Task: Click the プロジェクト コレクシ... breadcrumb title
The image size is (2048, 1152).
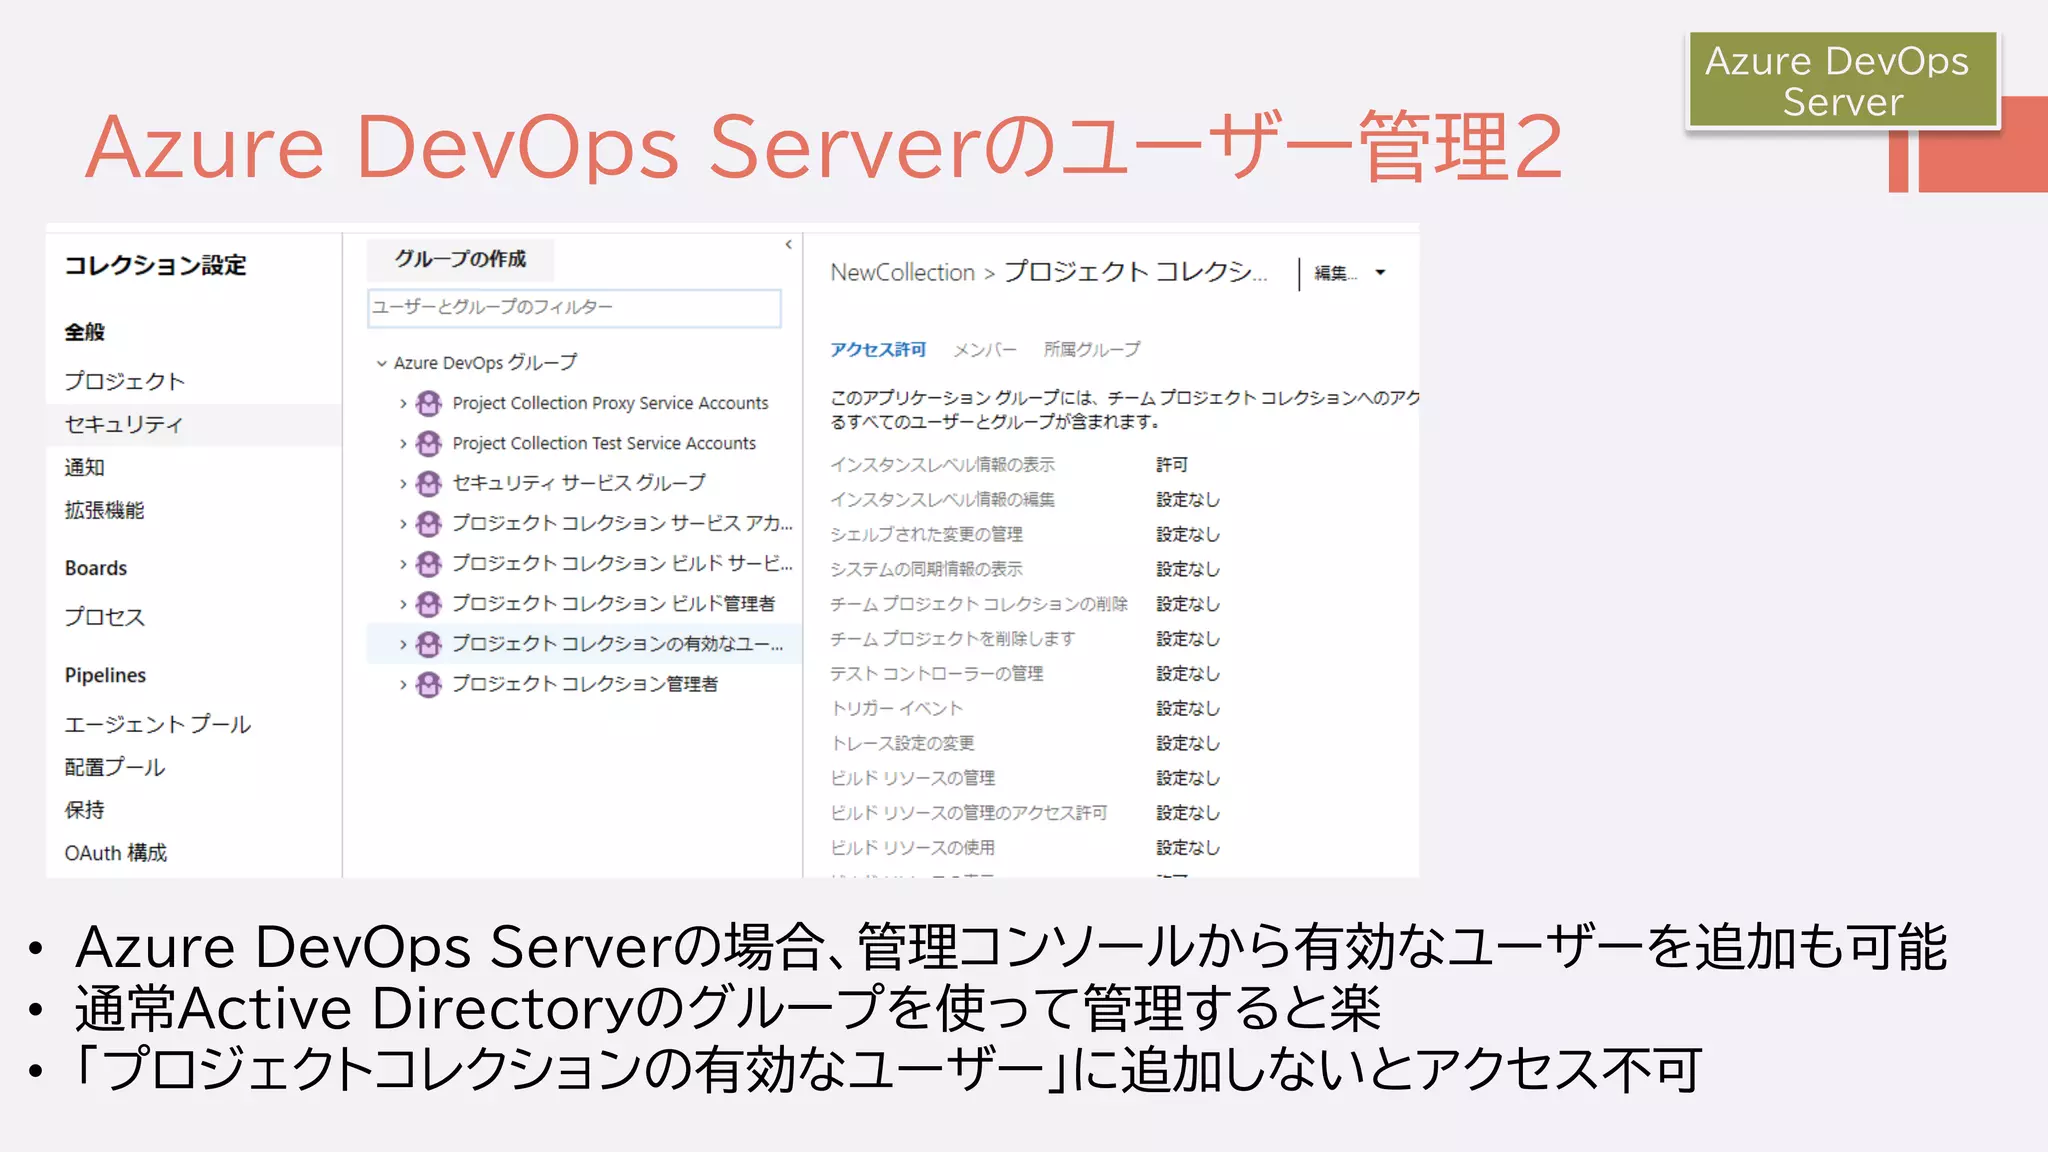Action: click(1136, 272)
